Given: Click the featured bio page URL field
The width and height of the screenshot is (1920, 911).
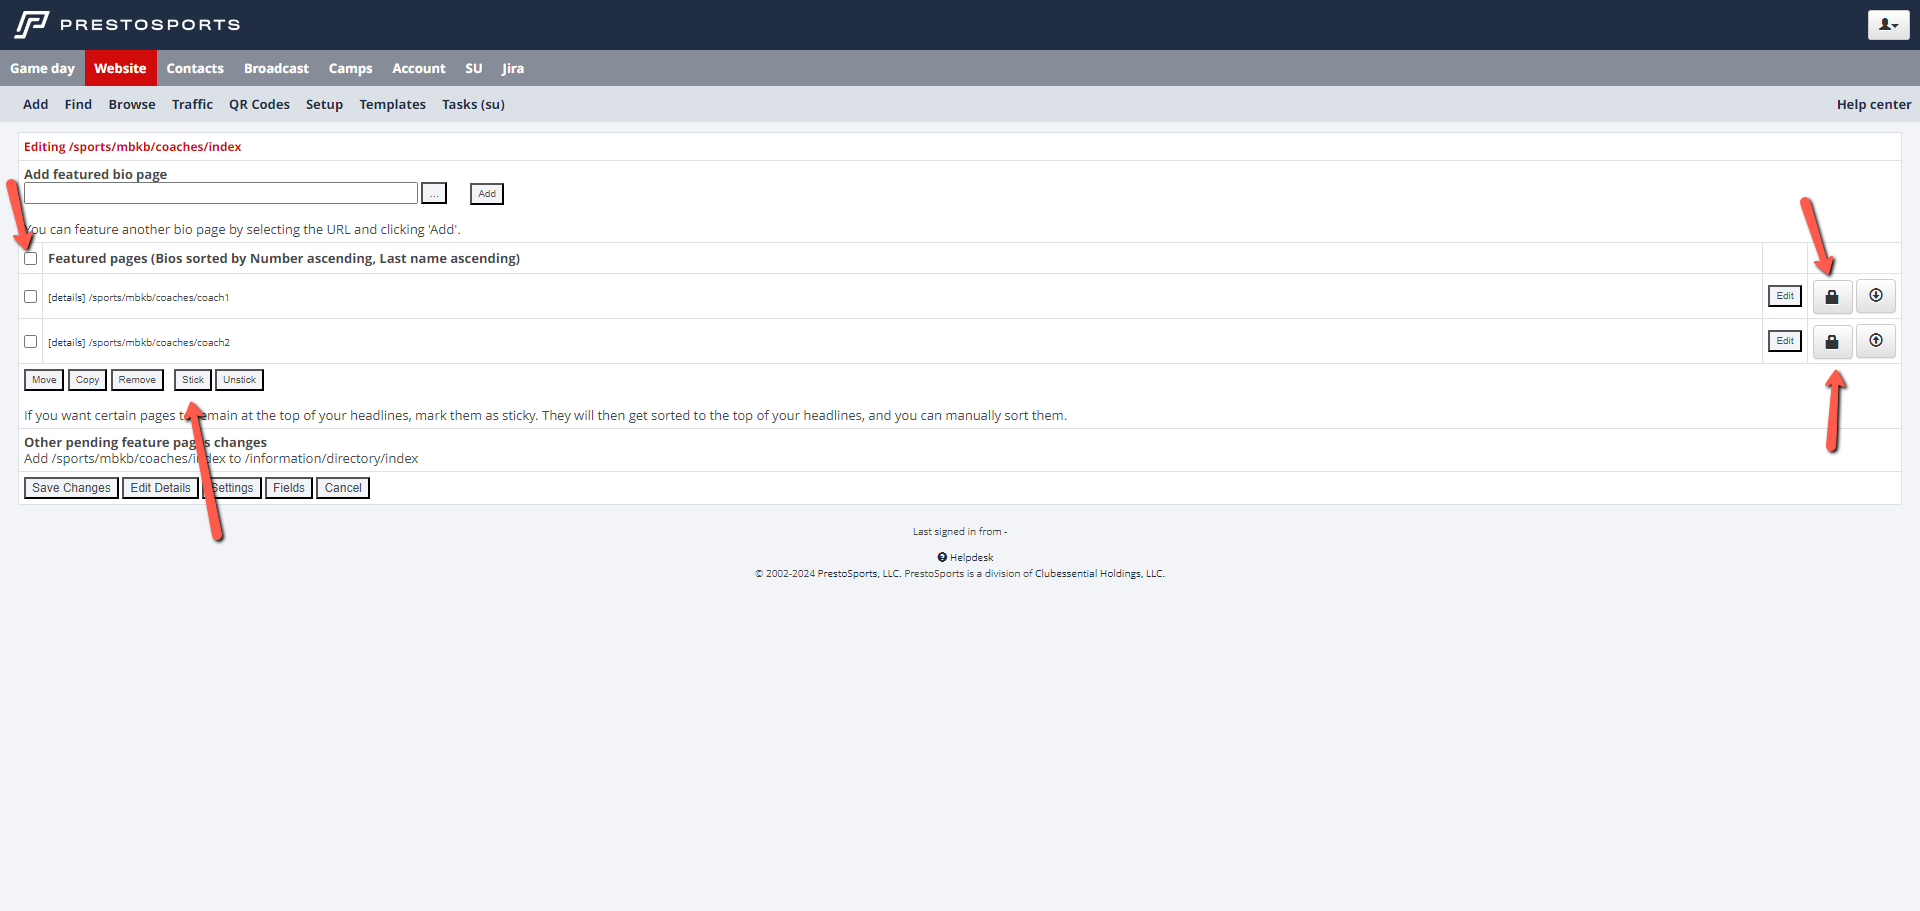Looking at the screenshot, I should click(220, 193).
